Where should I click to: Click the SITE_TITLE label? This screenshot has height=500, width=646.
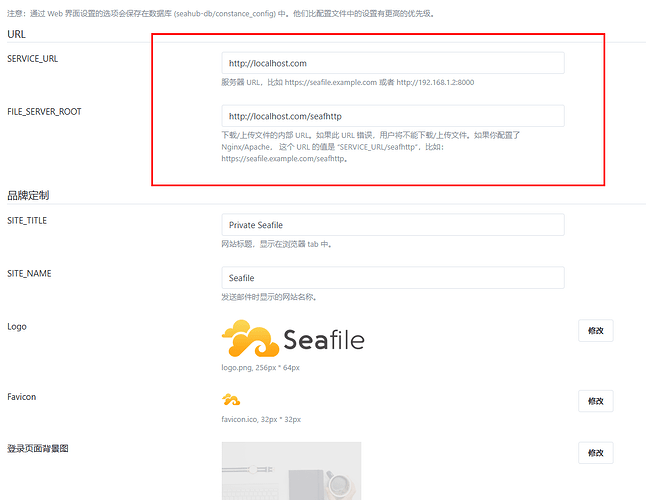27,221
